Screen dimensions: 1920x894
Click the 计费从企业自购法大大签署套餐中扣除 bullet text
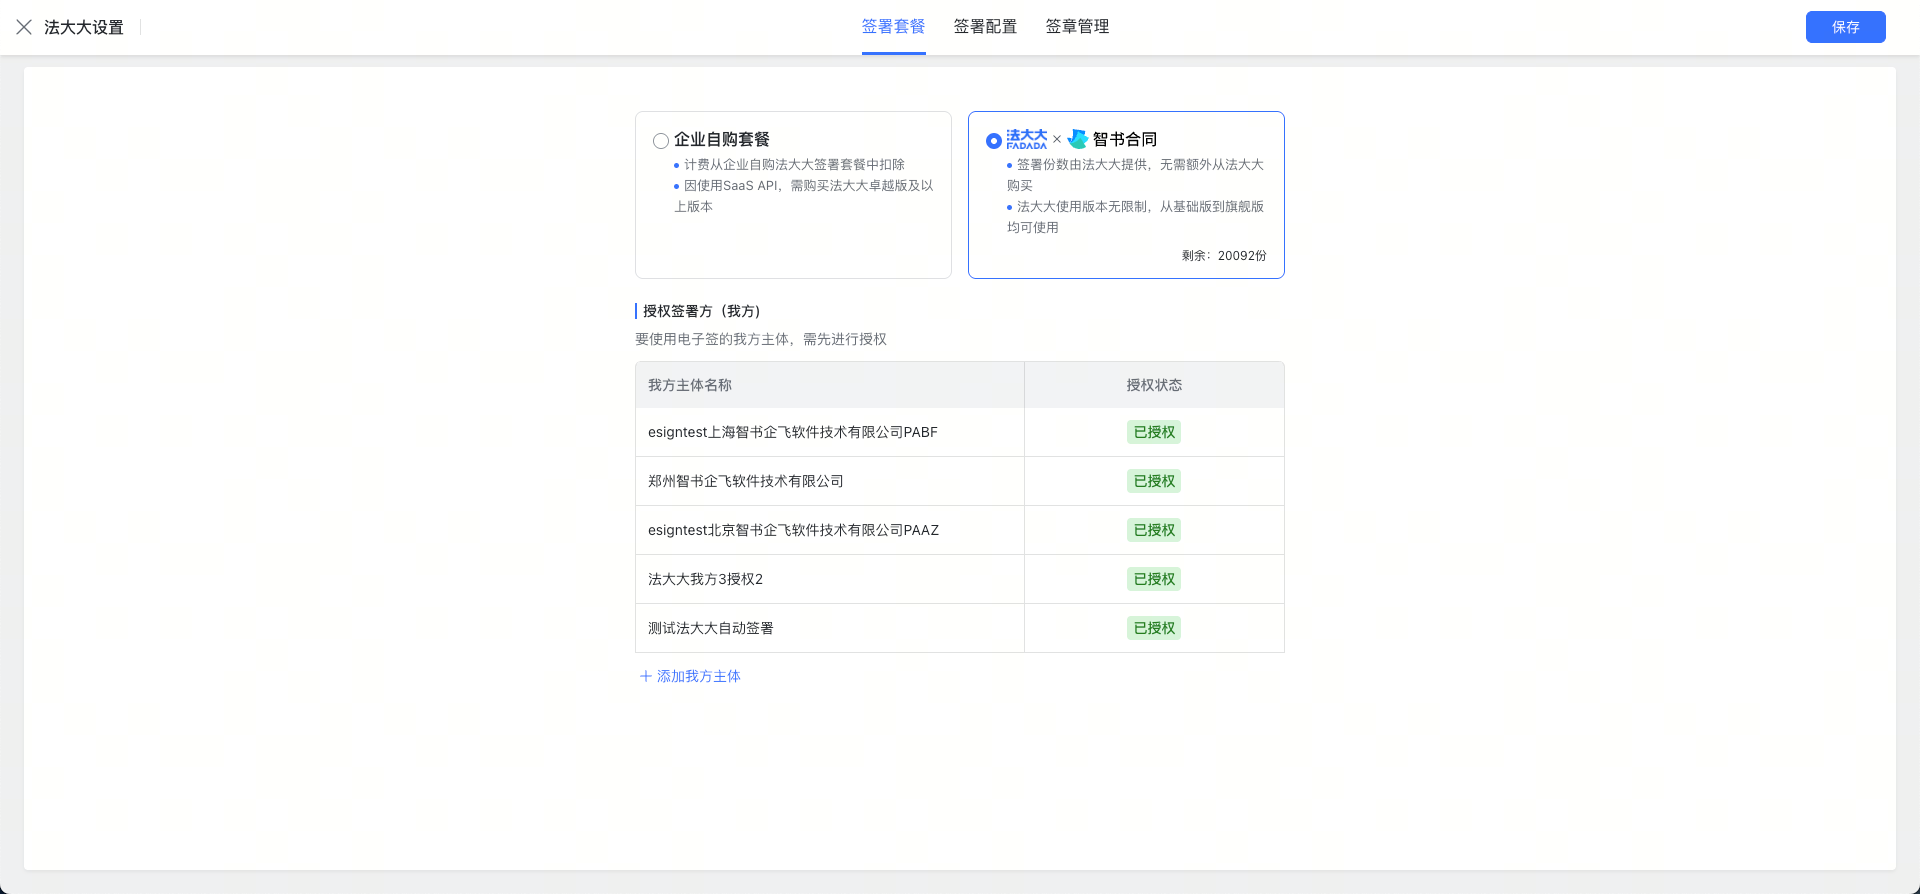[794, 165]
